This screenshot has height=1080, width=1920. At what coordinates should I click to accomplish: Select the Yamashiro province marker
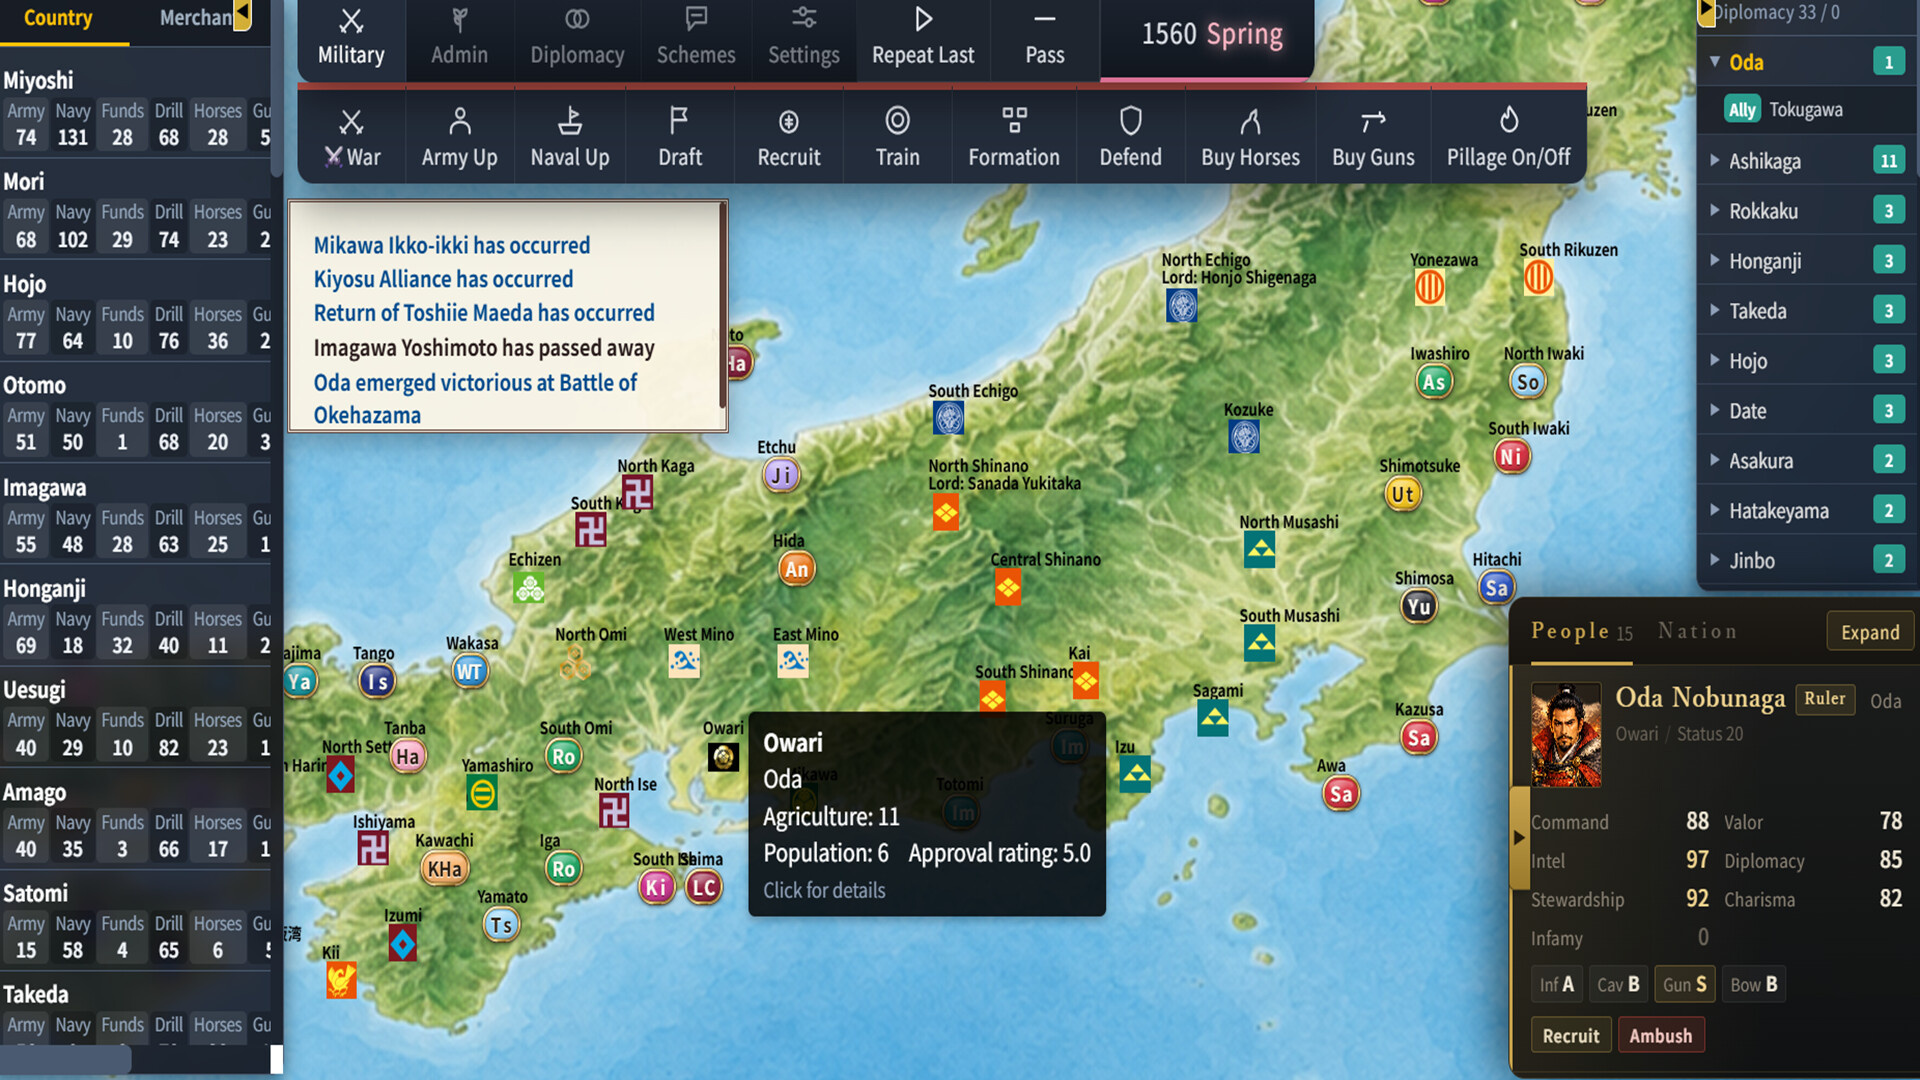(482, 794)
